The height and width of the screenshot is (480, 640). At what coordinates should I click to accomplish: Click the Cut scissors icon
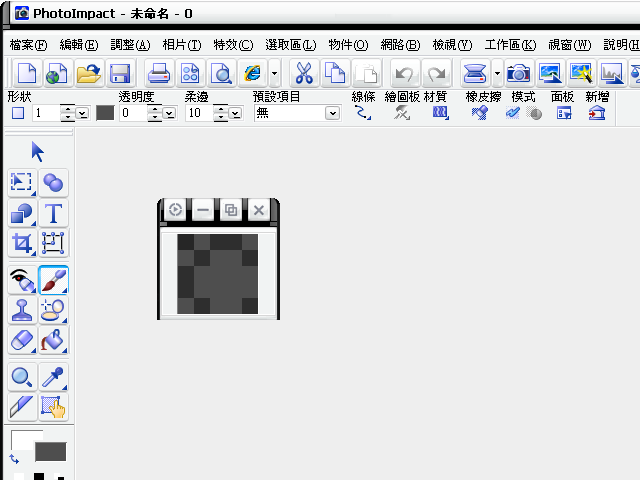click(x=304, y=73)
